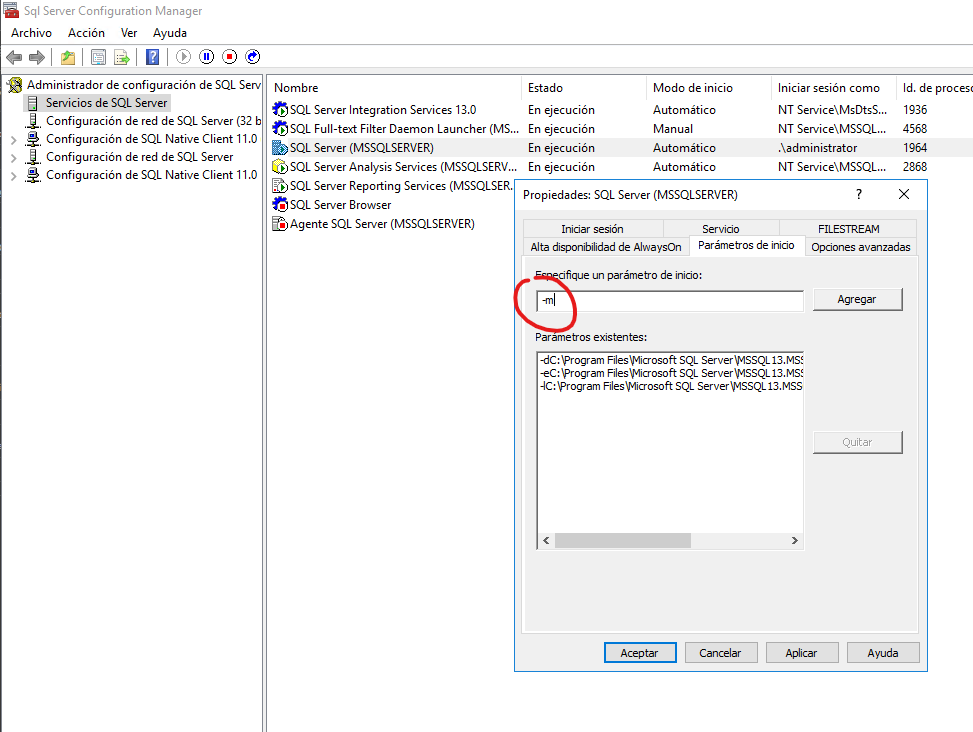Click the startup parameter input field
This screenshot has height=732, width=973.
pyautogui.click(x=670, y=301)
